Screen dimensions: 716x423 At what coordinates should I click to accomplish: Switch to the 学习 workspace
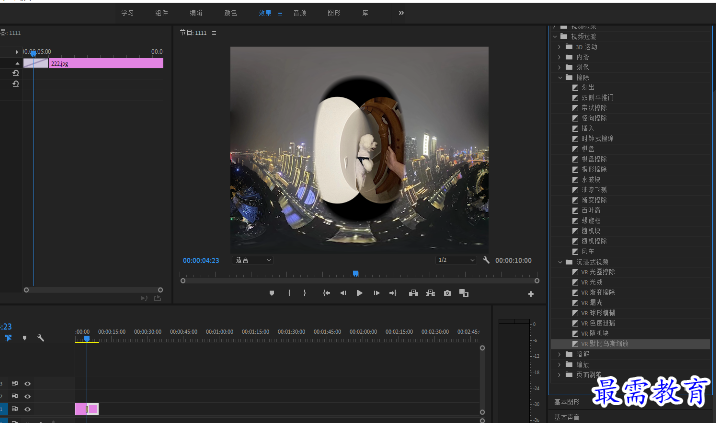127,13
